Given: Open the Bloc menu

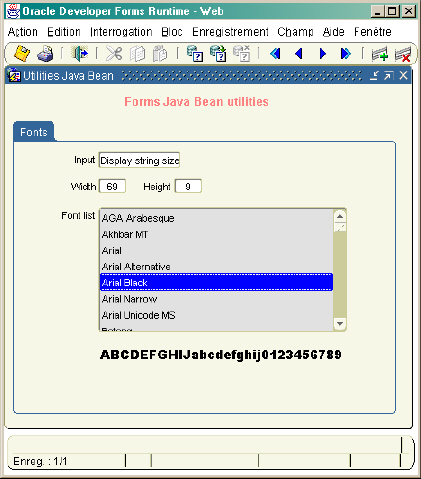Looking at the screenshot, I should click(172, 32).
